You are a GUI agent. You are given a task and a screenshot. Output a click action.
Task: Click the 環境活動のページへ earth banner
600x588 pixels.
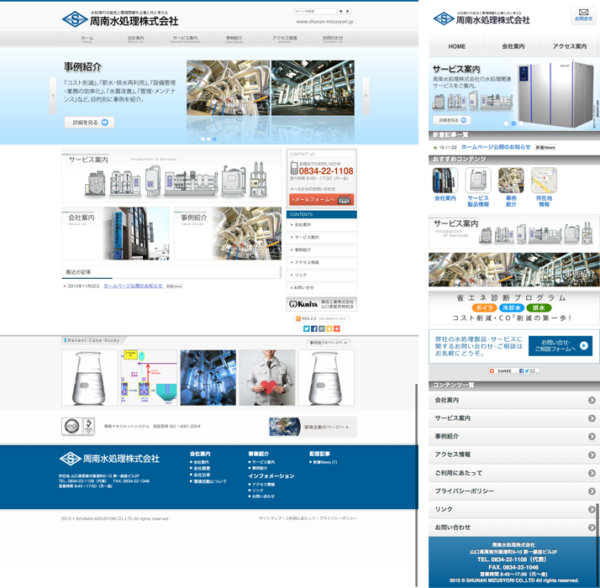click(x=313, y=427)
